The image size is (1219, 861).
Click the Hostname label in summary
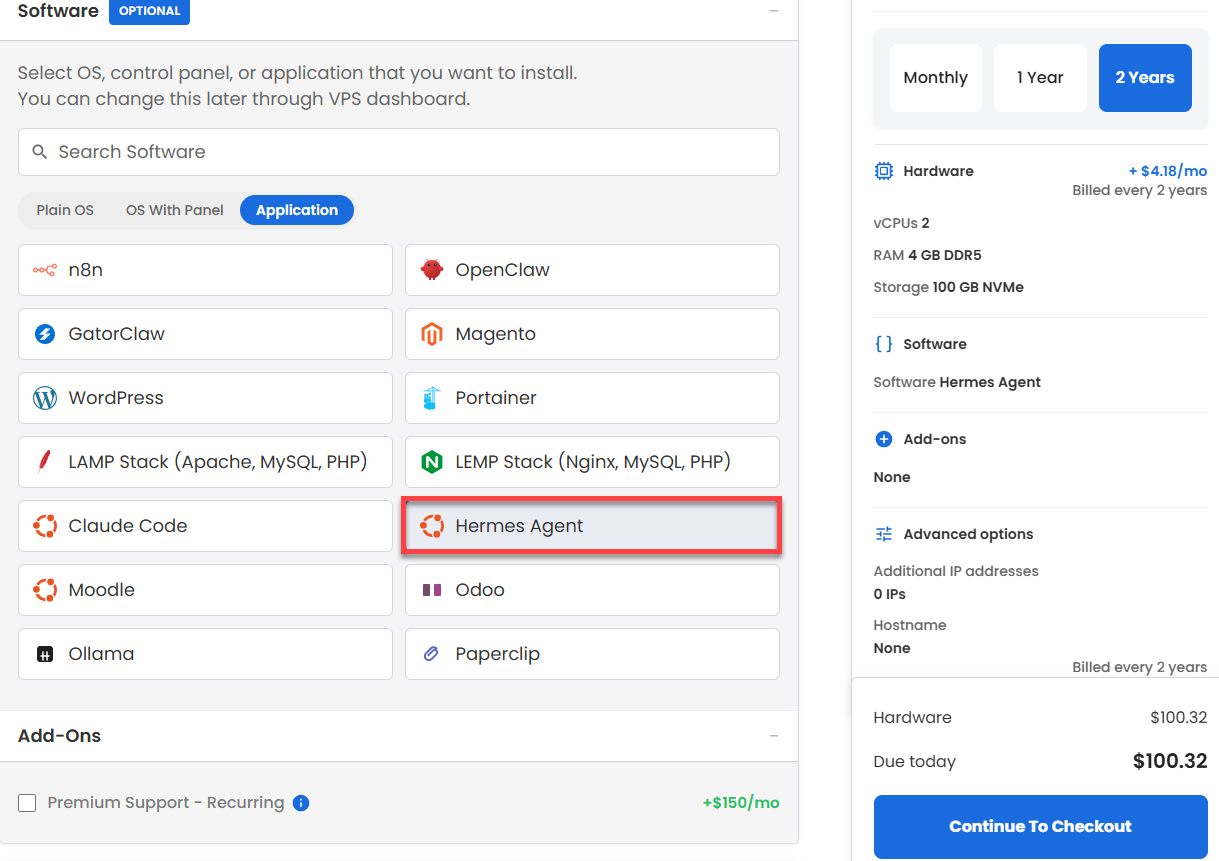click(x=910, y=625)
